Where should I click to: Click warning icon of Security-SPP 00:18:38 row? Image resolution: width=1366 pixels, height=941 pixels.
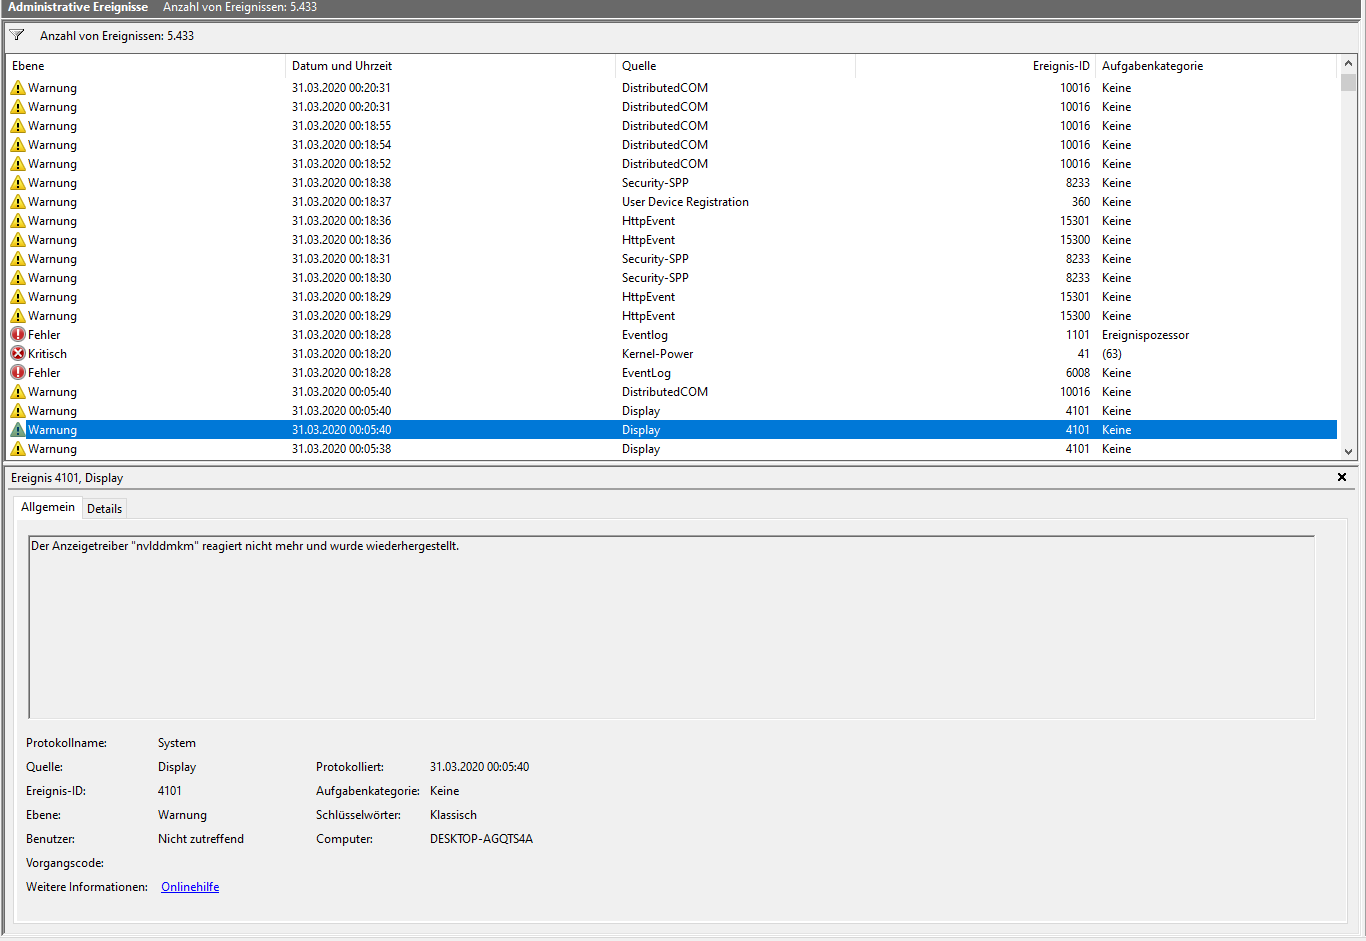click(x=18, y=183)
